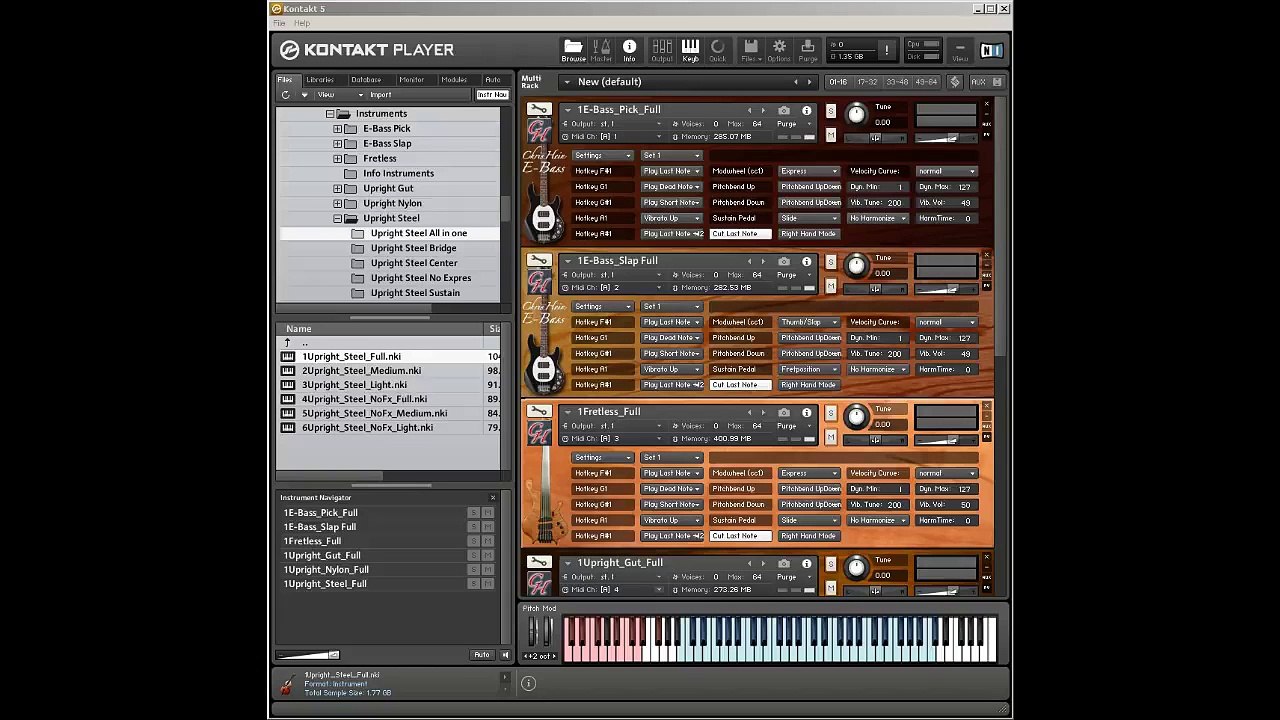Open Set 1 dropdown in 1E-Bass_Slap Full
The height and width of the screenshot is (720, 1280).
coord(671,307)
